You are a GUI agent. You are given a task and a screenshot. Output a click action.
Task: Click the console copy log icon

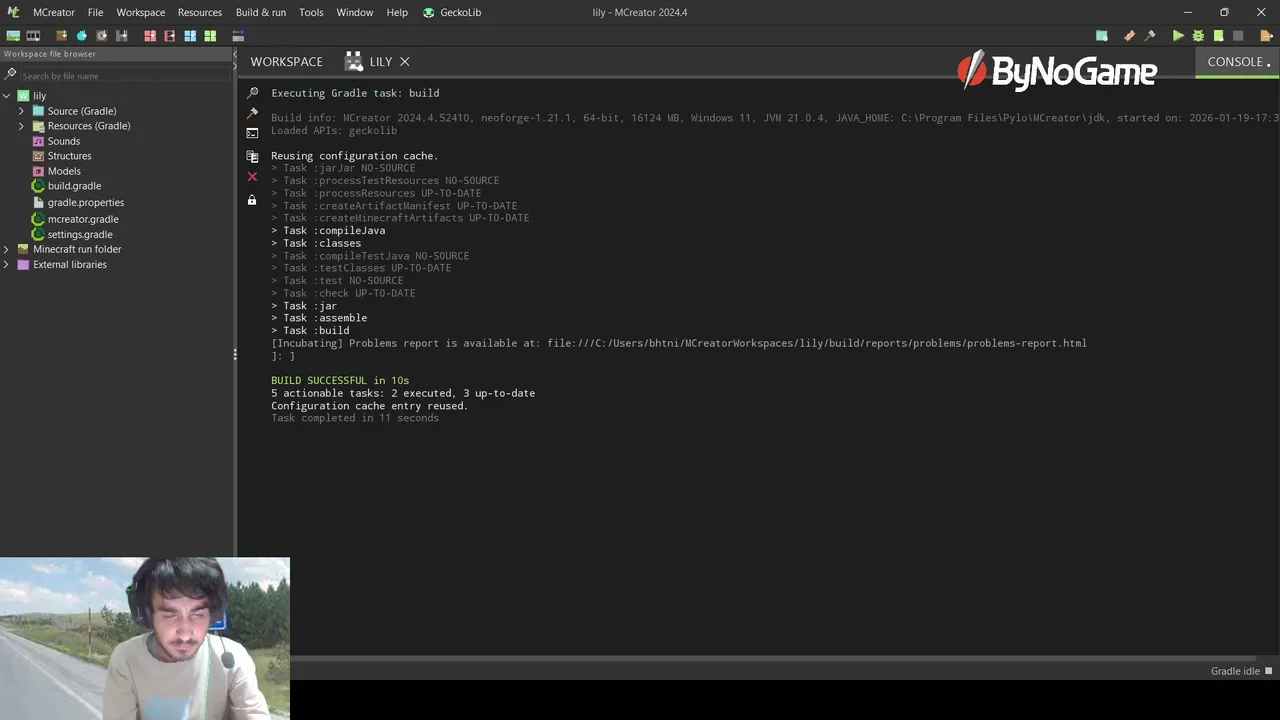click(252, 157)
